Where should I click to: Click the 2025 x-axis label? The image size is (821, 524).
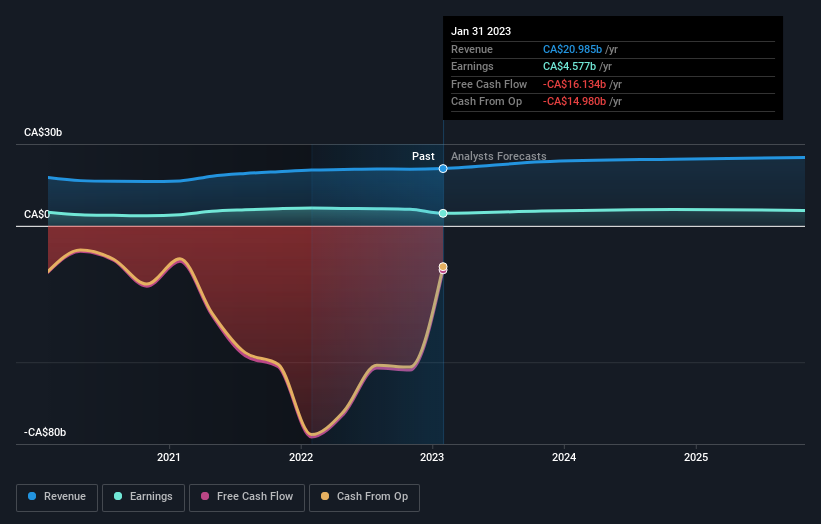[x=696, y=457]
